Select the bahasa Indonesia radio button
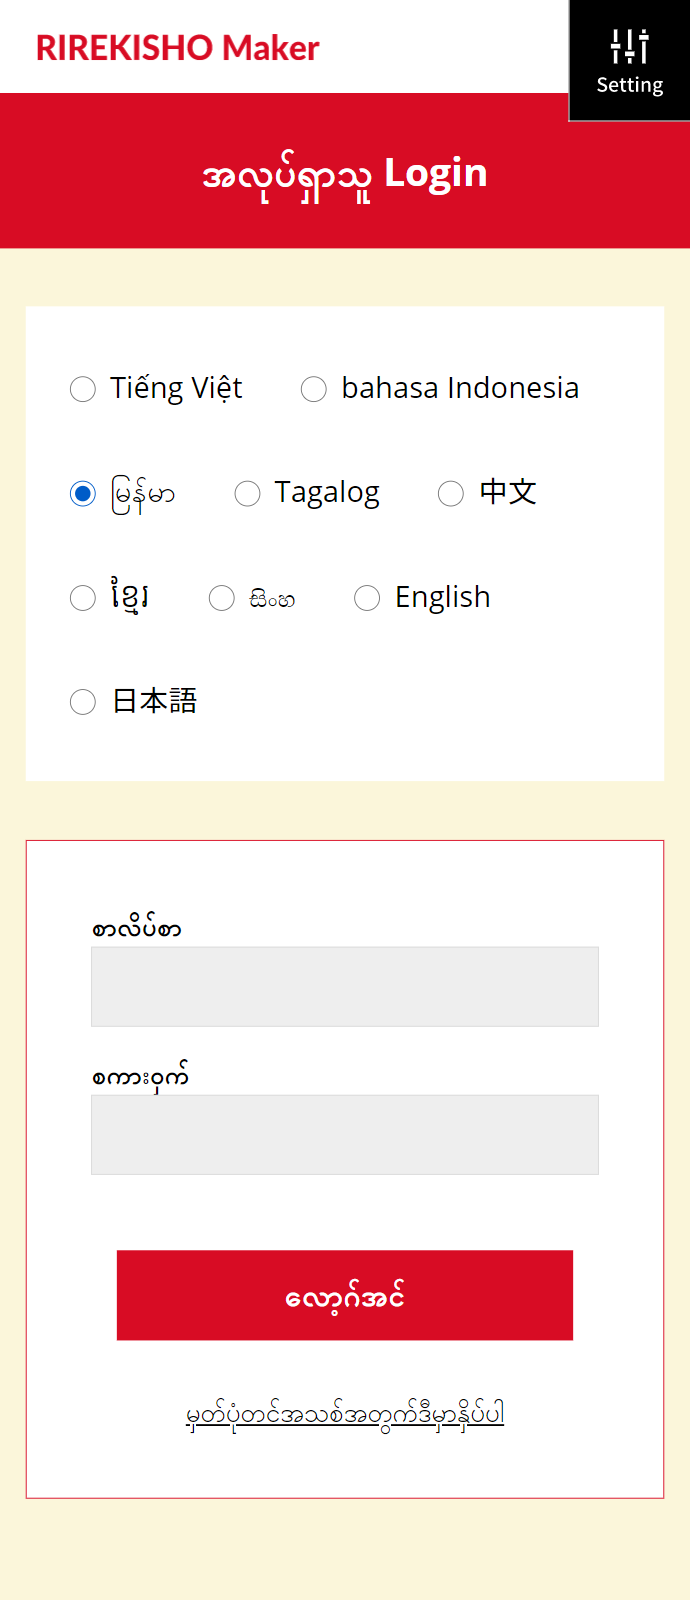Viewport: 690px width, 1600px height. (314, 389)
